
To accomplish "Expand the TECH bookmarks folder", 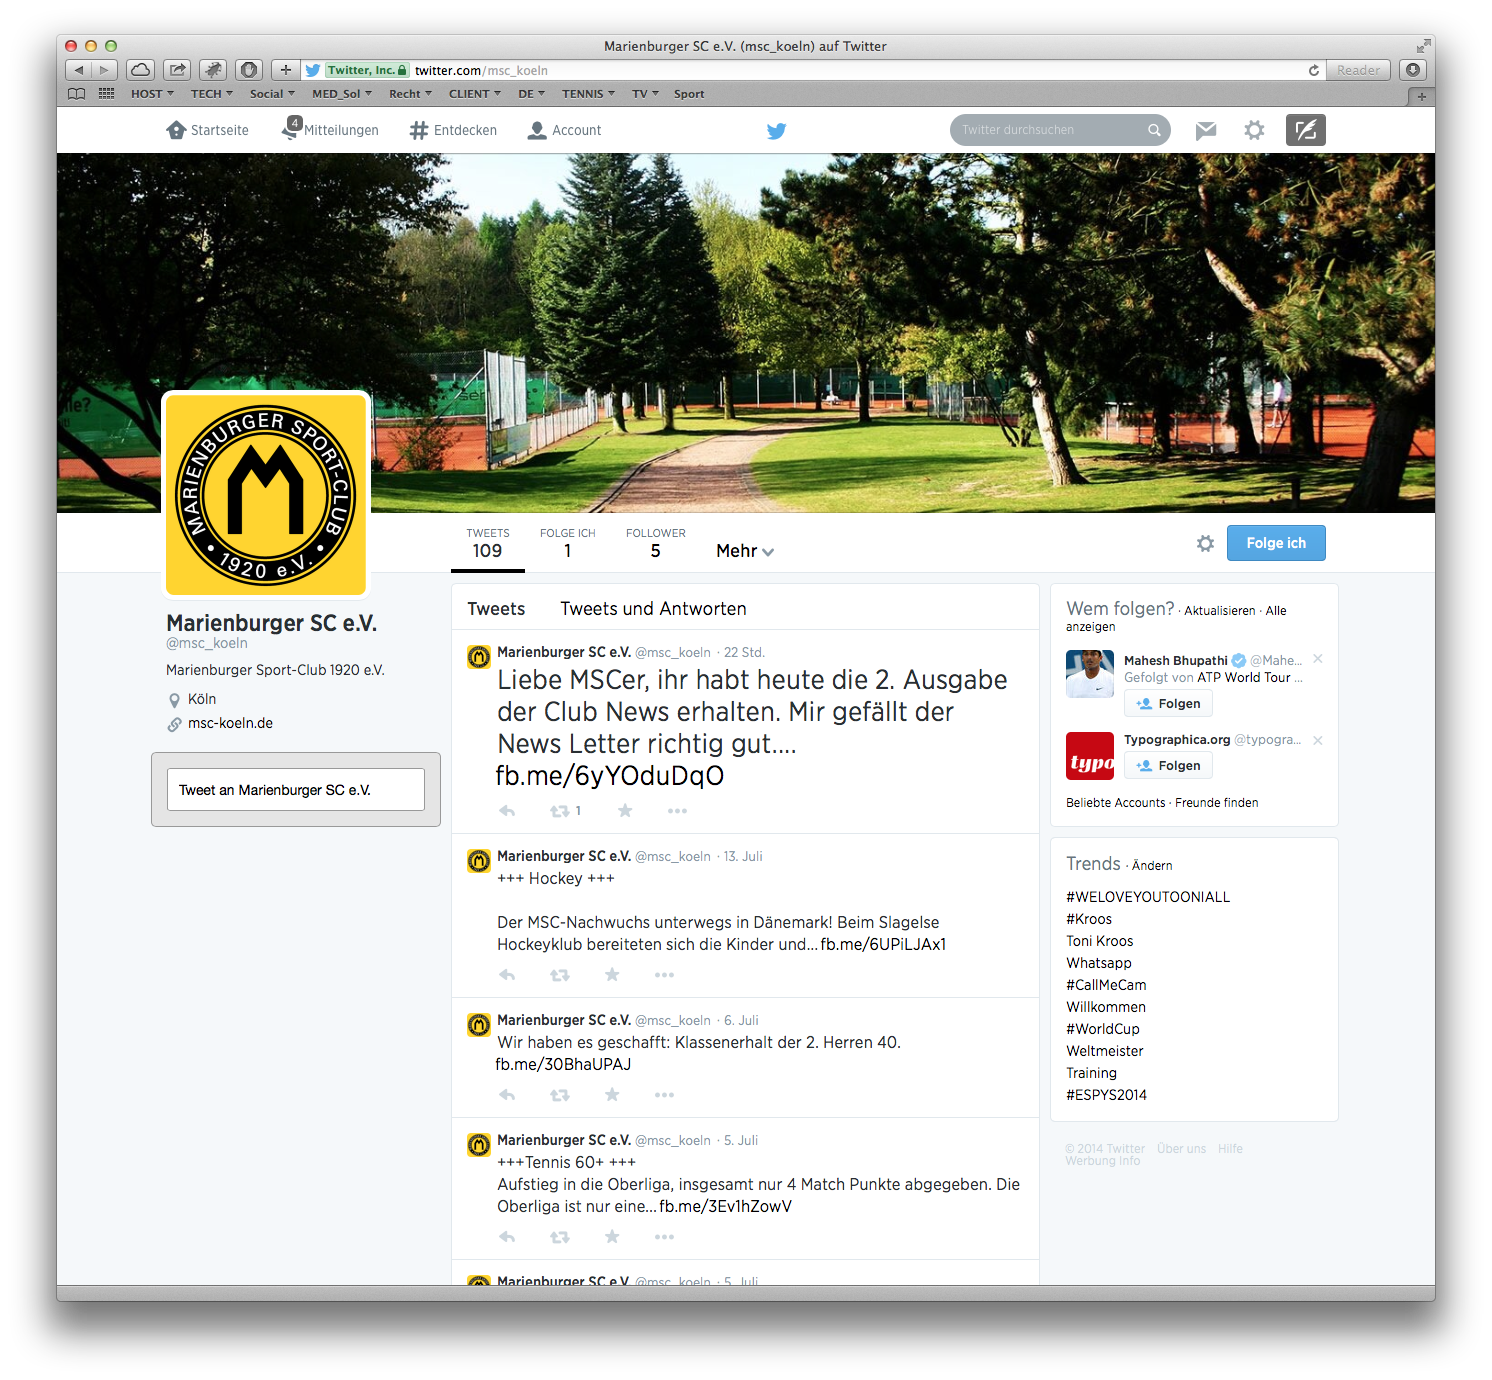I will 212,94.
